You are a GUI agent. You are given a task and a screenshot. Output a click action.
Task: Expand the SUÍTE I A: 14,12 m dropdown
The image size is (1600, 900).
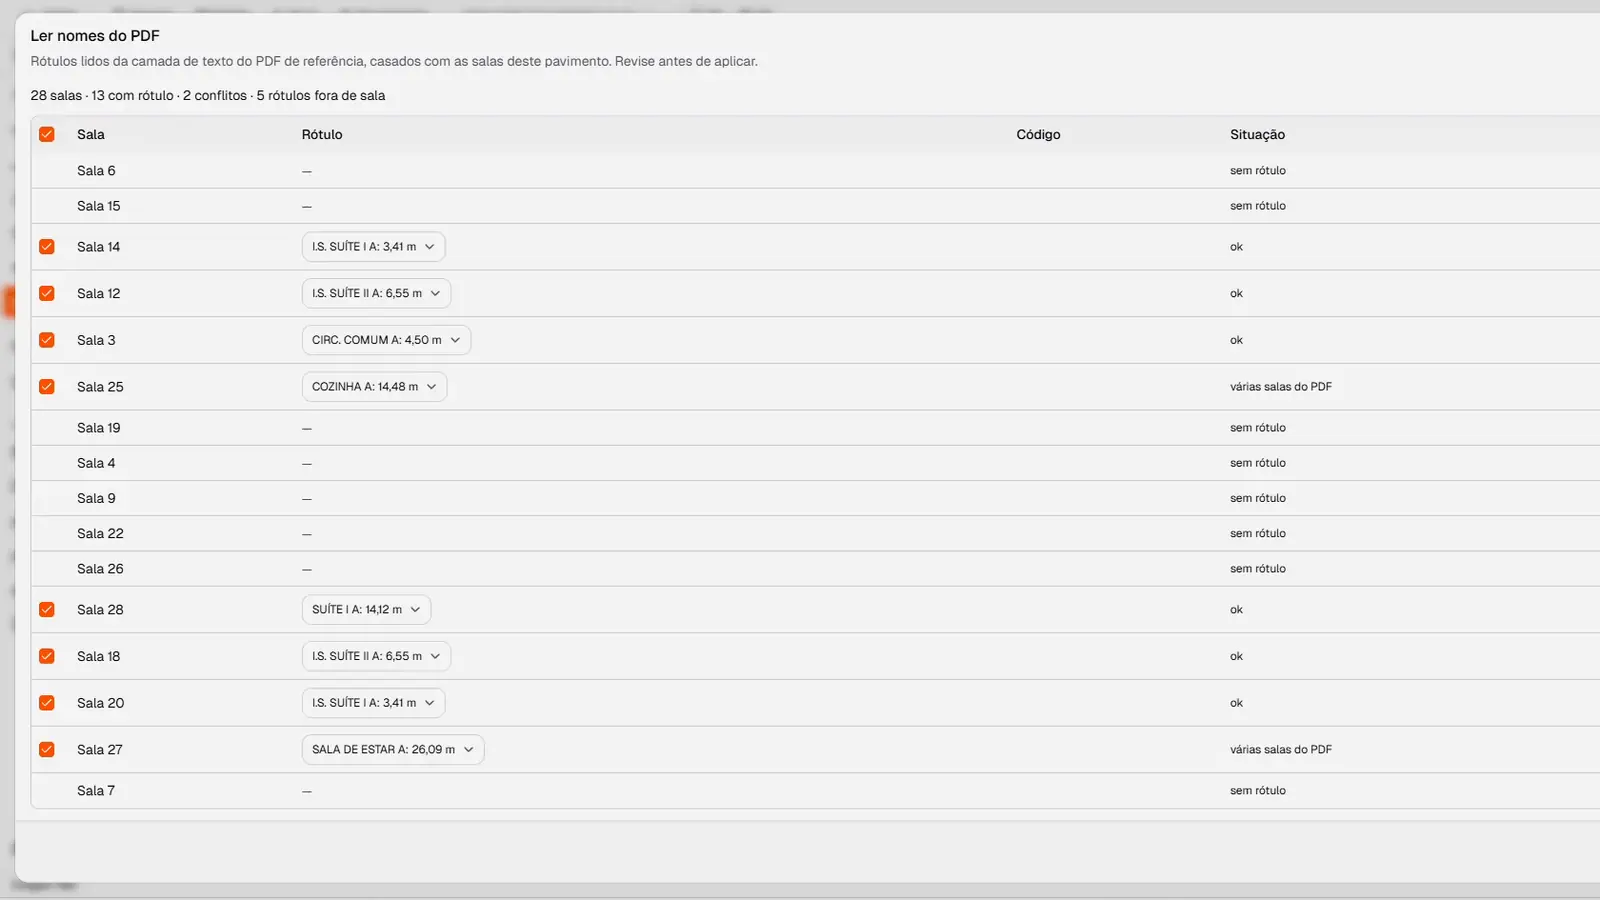366,609
